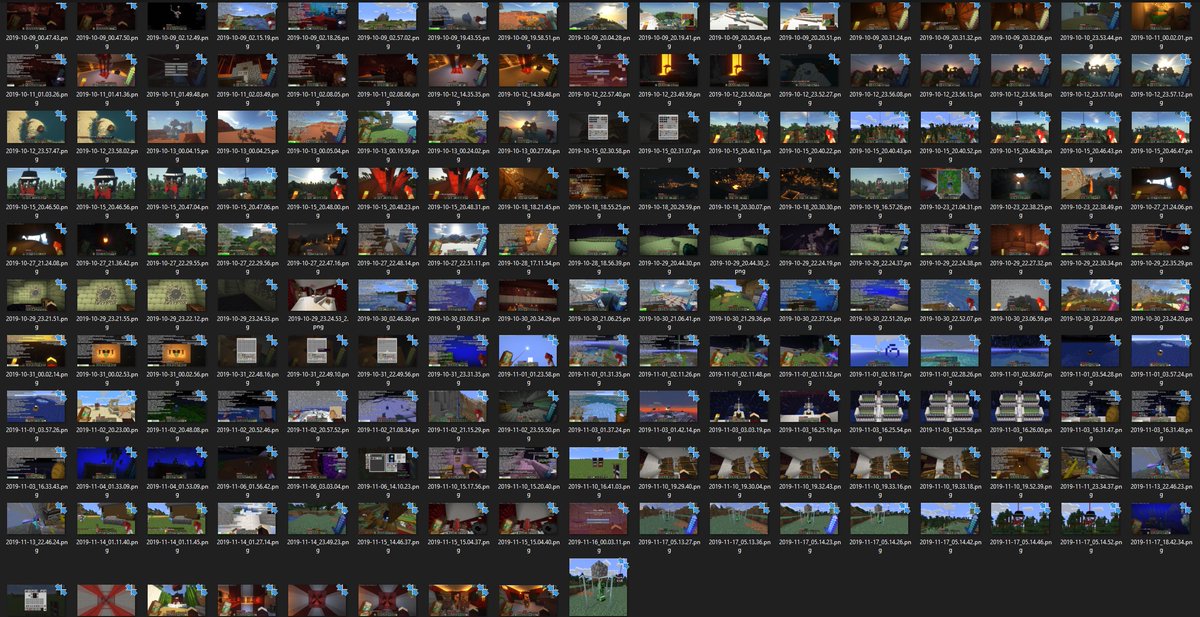The height and width of the screenshot is (617, 1200).
Task: Select thumbnail 2019-10-12_23.57.47.png
Action: point(35,127)
